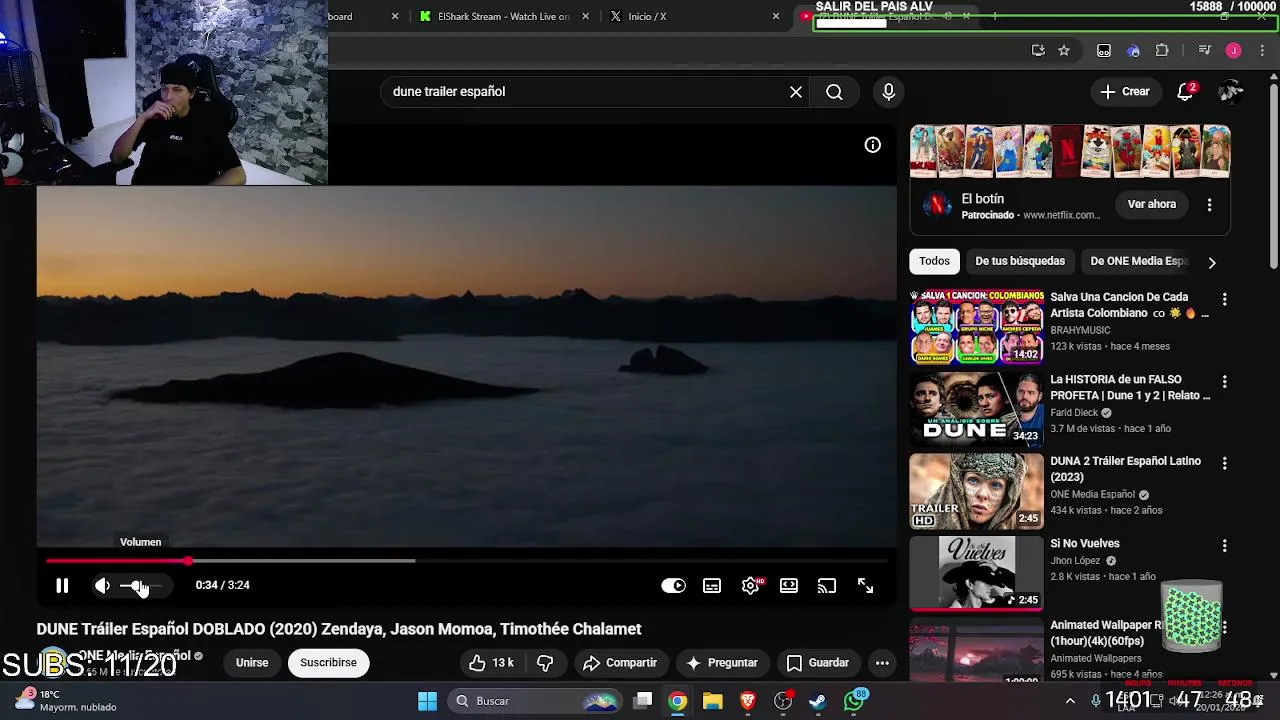
Task: Start a voice search with the microphone
Action: click(888, 92)
